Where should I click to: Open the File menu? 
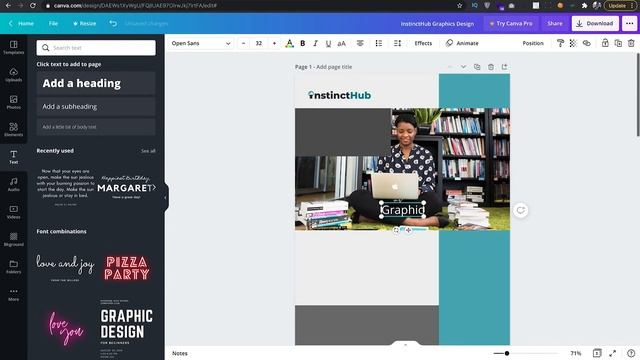tap(53, 24)
